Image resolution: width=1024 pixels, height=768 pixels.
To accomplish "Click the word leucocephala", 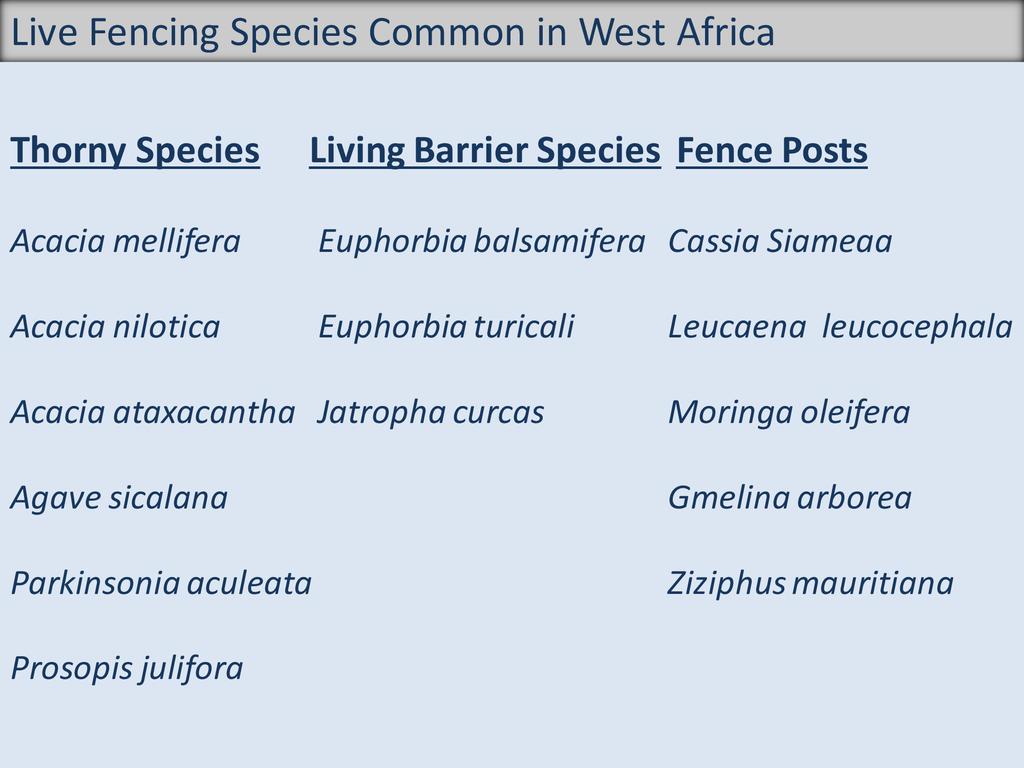I will click(917, 327).
